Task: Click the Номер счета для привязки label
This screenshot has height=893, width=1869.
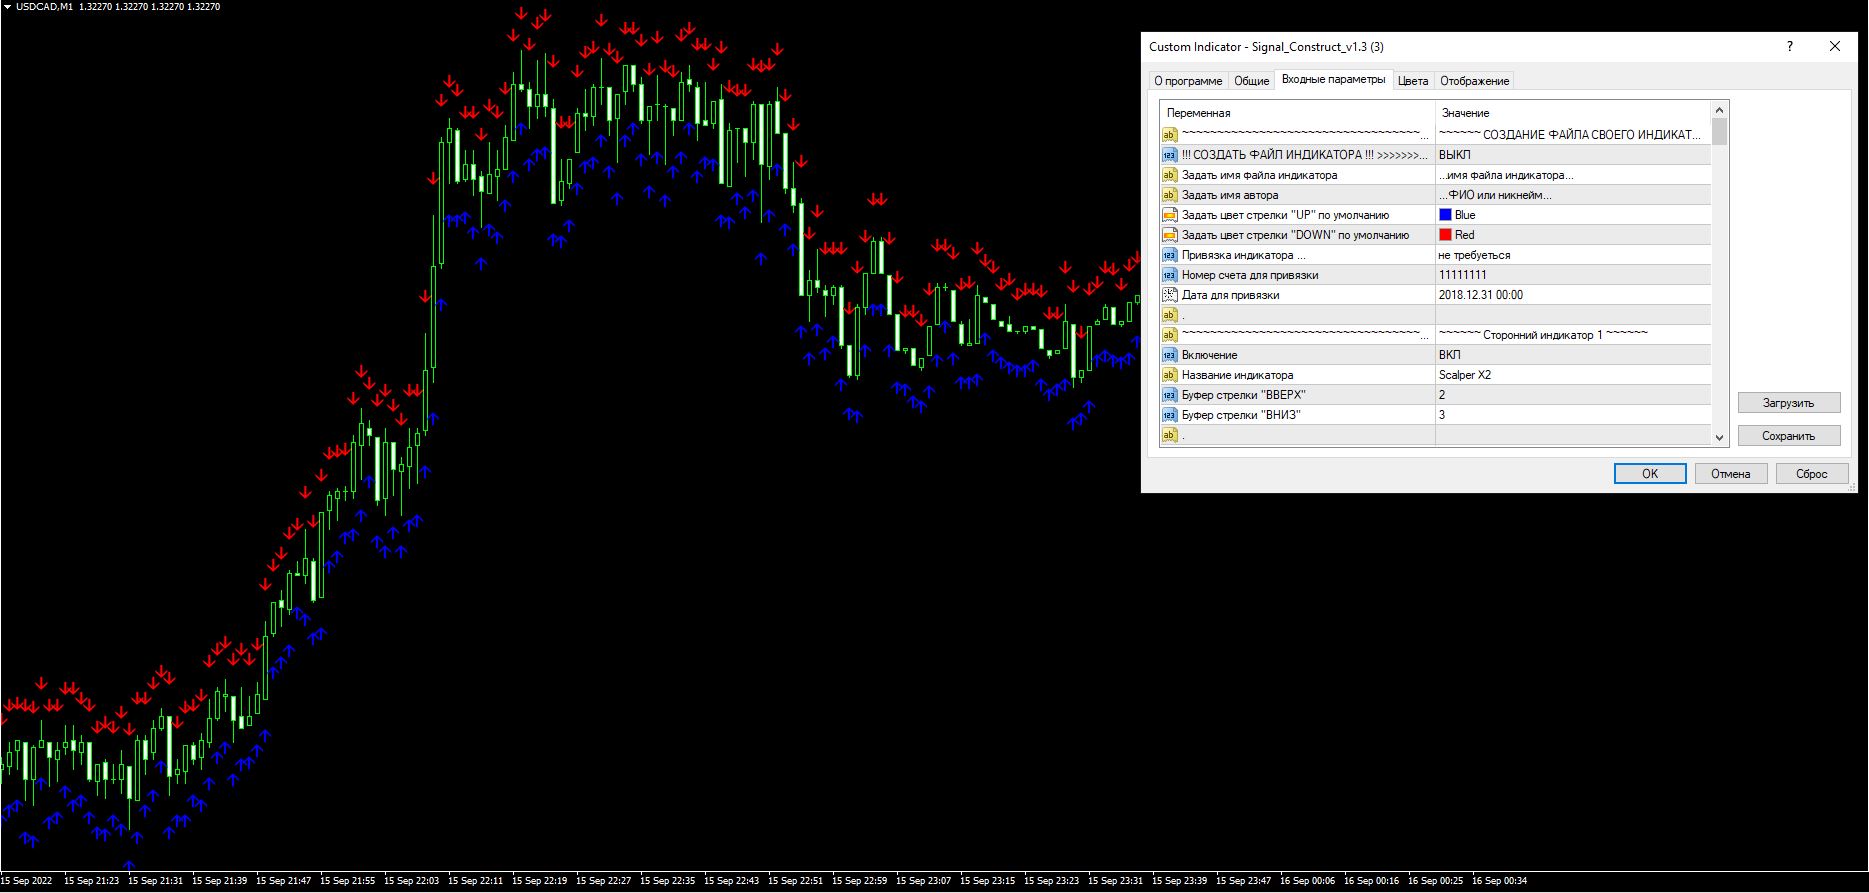Action: point(1250,275)
